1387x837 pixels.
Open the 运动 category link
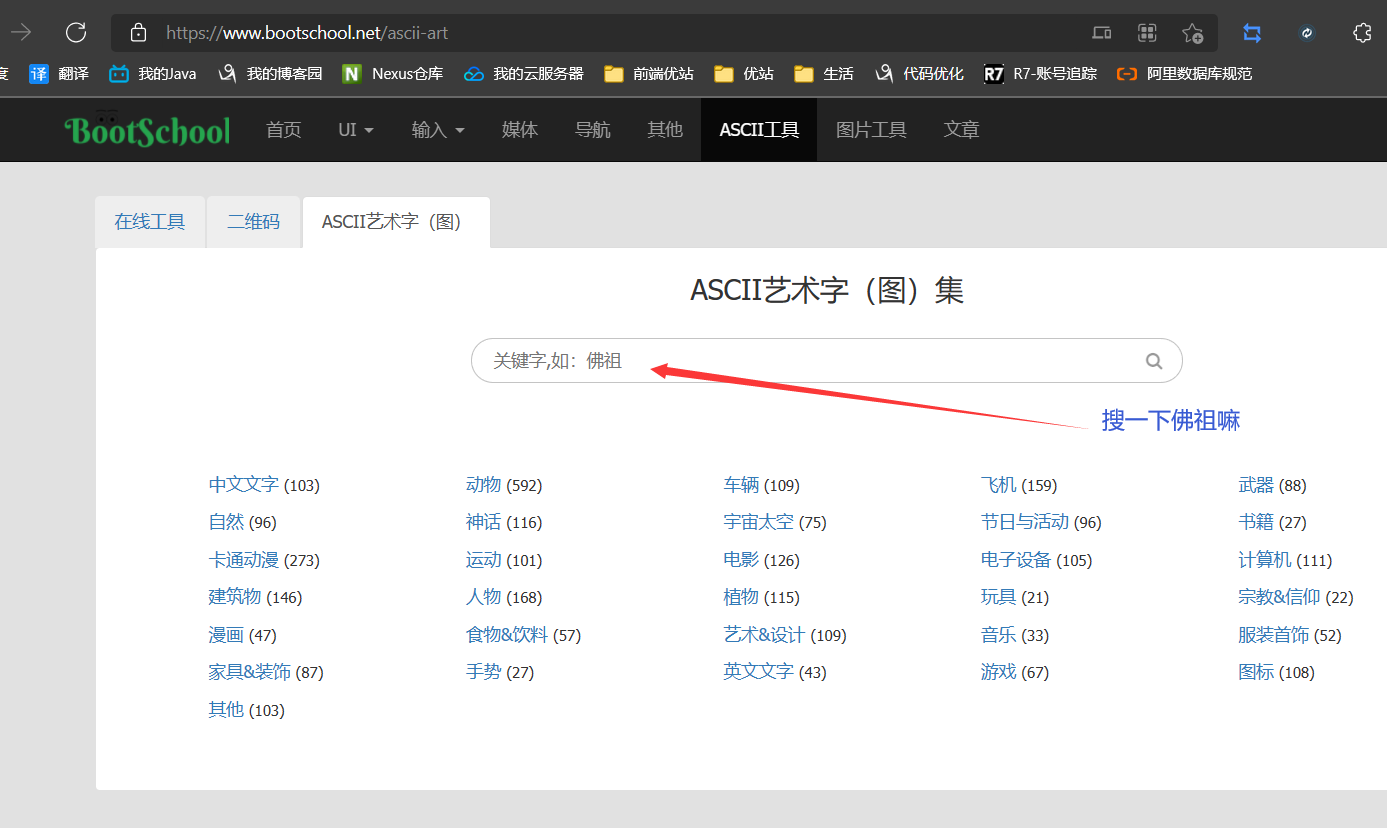click(x=484, y=560)
